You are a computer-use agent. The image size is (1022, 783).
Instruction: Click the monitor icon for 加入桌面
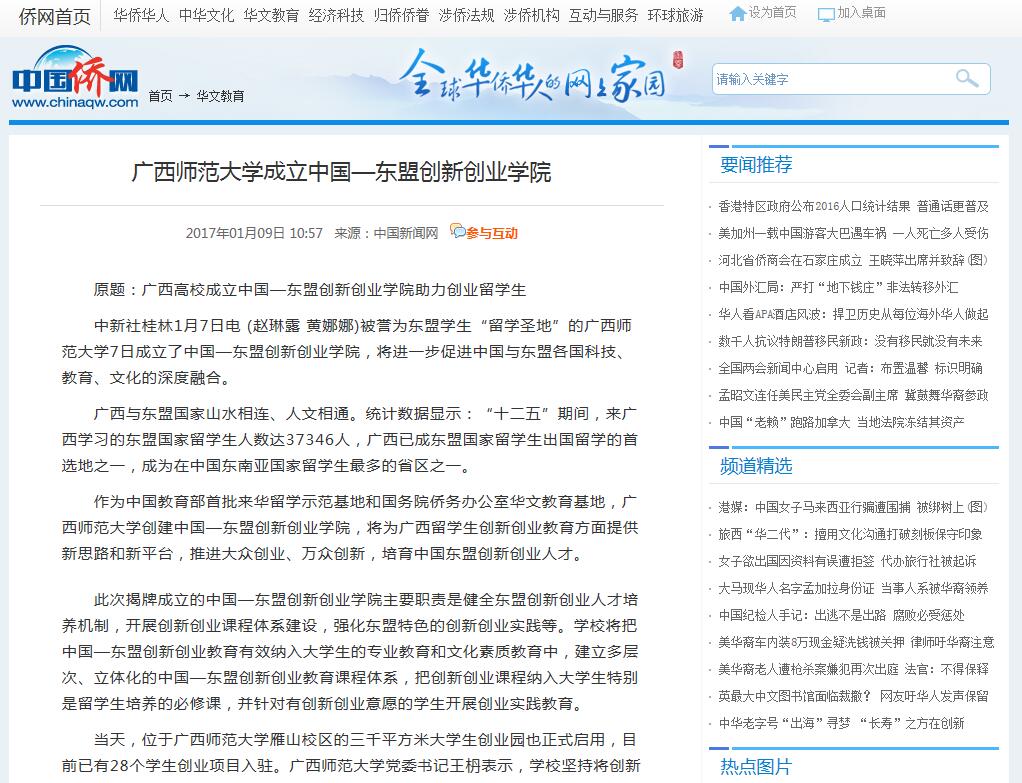tap(826, 14)
